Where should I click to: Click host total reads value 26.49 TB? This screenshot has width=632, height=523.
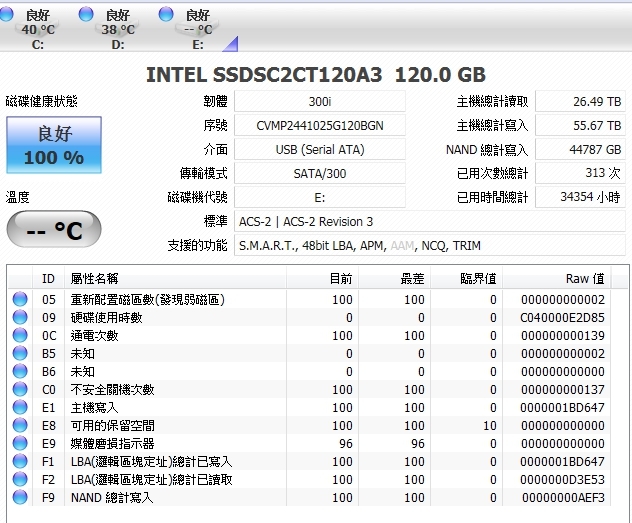580,102
